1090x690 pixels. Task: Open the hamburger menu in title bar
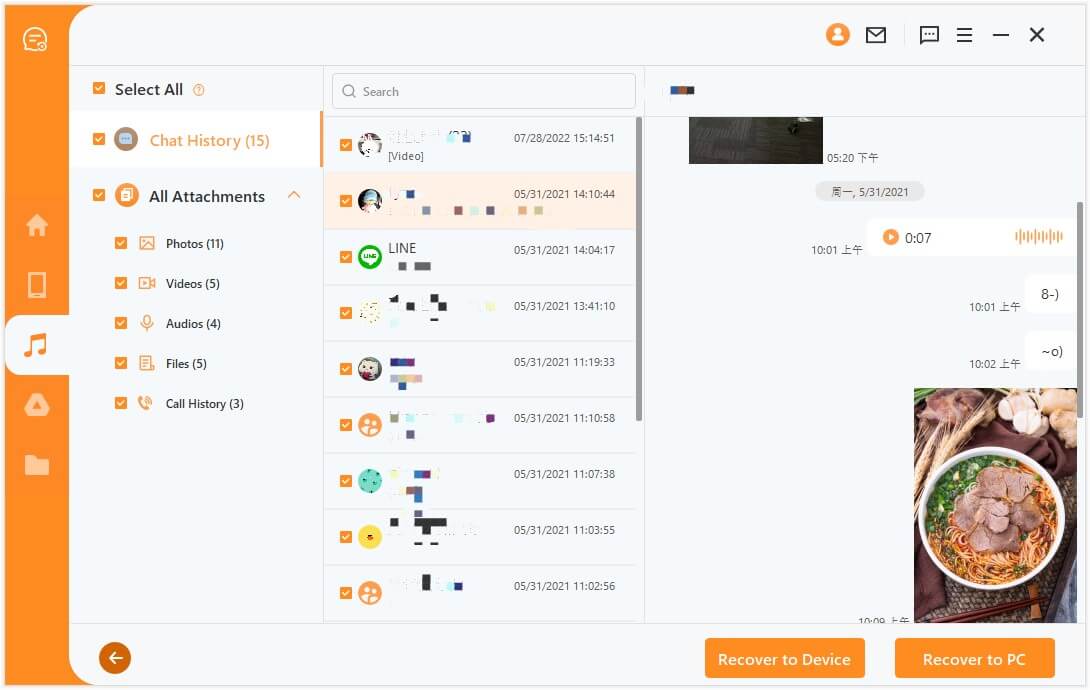[964, 35]
